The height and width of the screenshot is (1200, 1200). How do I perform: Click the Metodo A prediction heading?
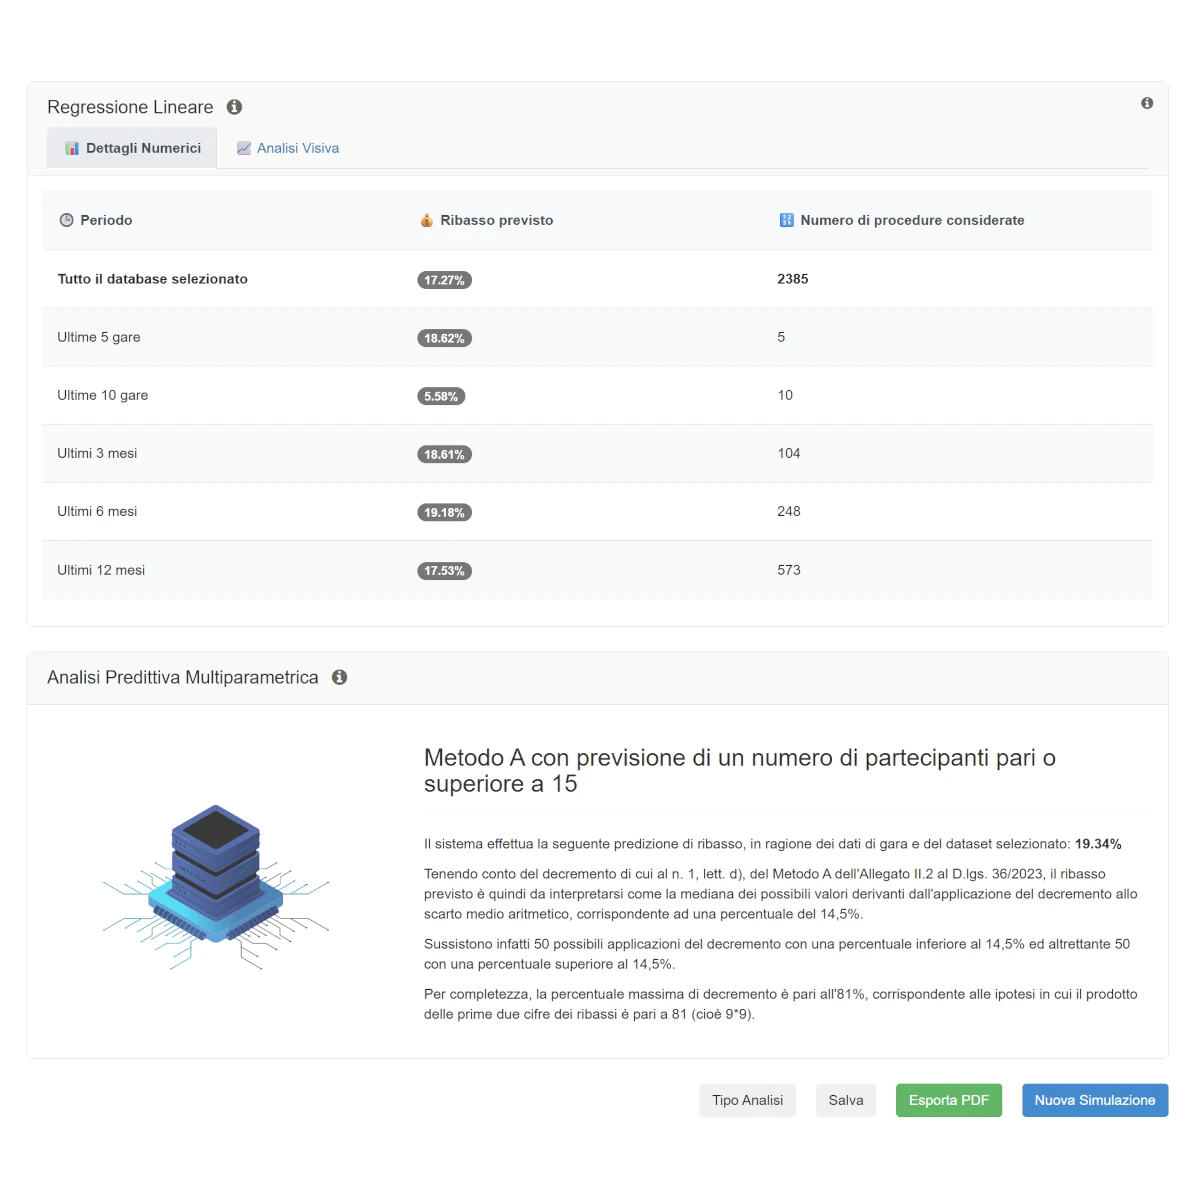point(739,770)
